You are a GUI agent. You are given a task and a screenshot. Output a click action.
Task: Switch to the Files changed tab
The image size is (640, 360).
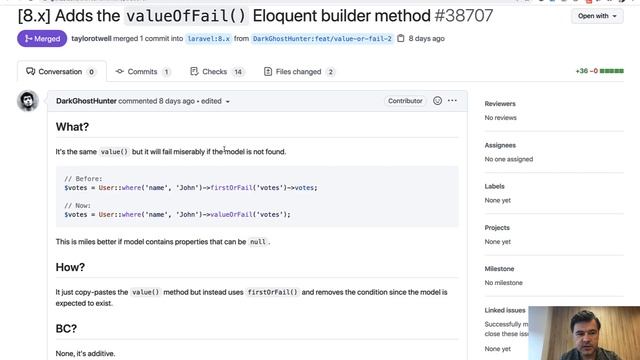point(299,71)
